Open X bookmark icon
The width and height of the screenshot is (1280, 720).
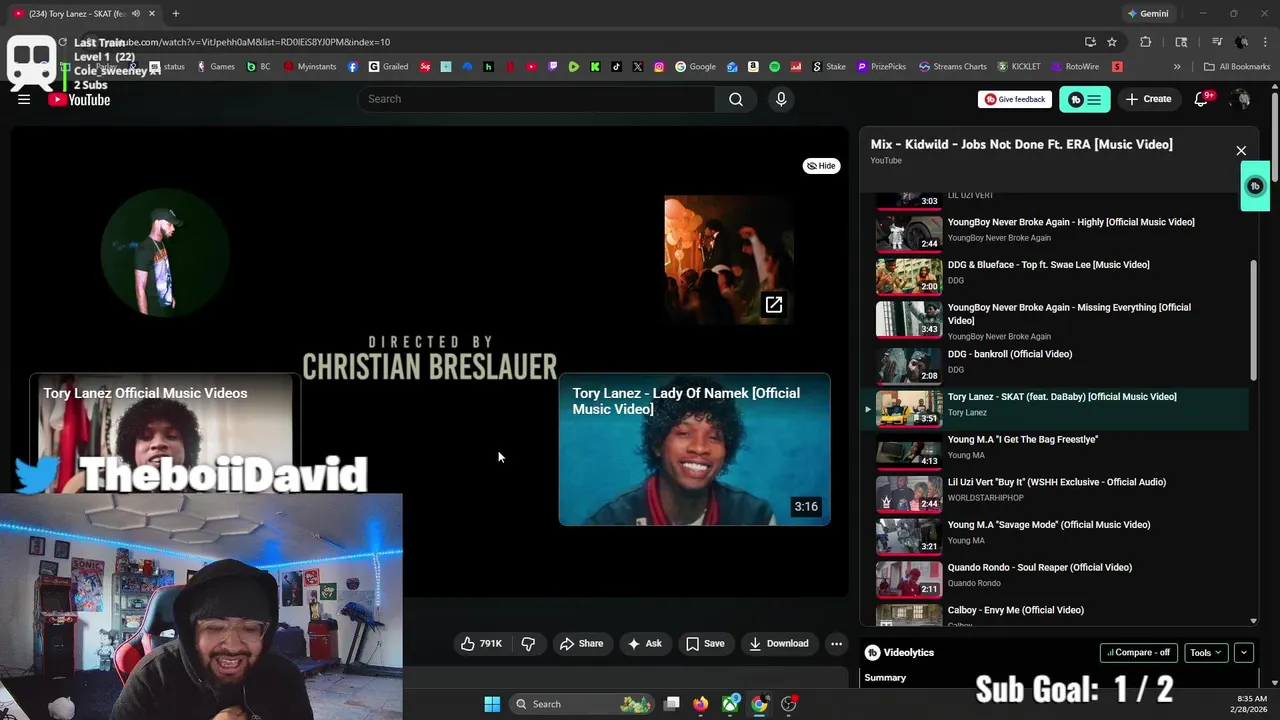click(637, 67)
